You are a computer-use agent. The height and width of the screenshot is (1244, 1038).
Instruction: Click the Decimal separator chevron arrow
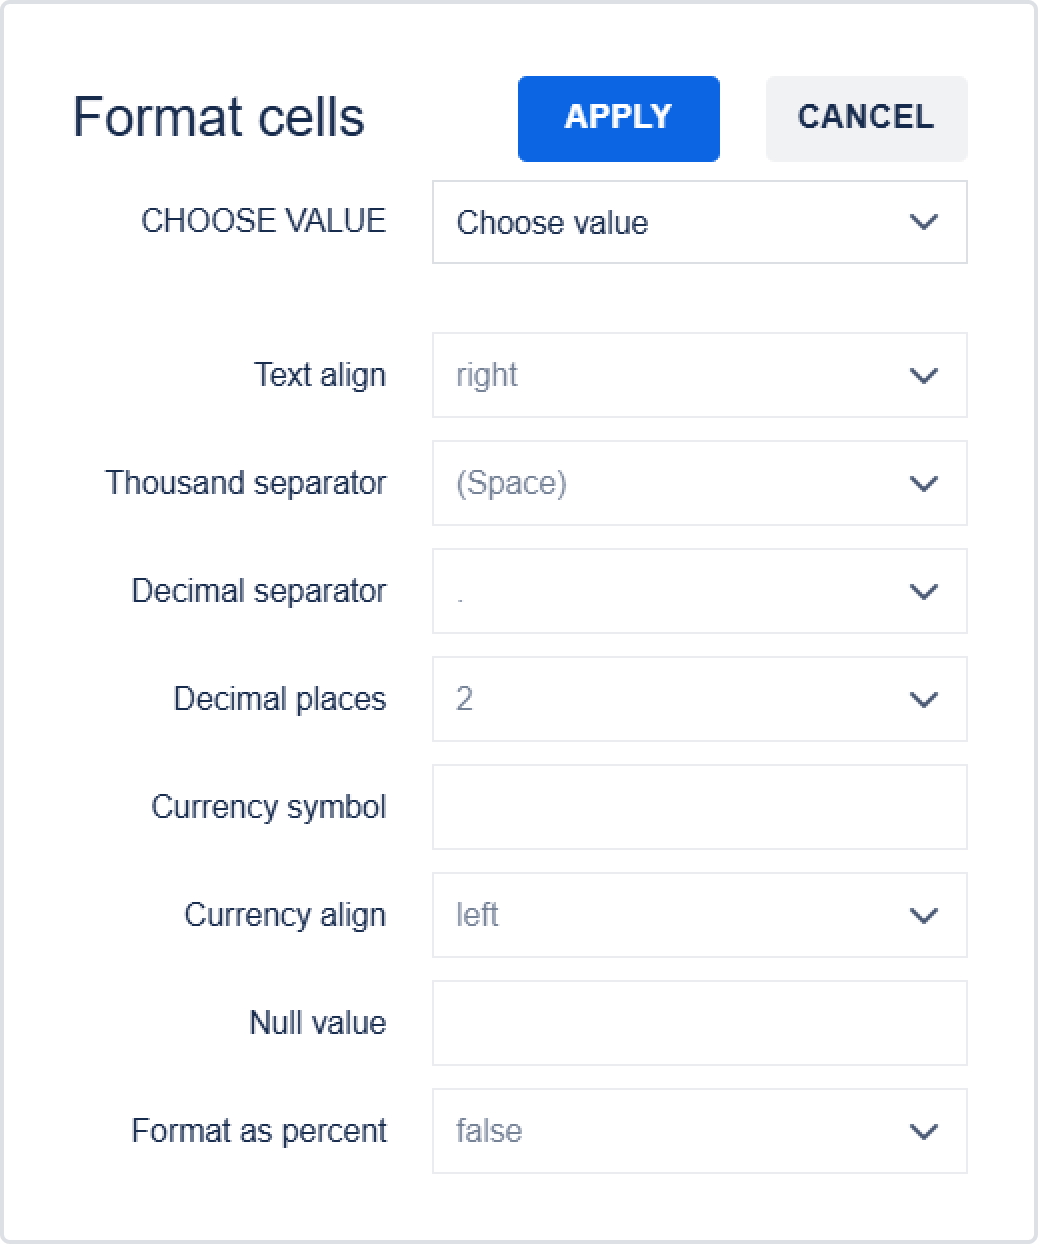[924, 592]
